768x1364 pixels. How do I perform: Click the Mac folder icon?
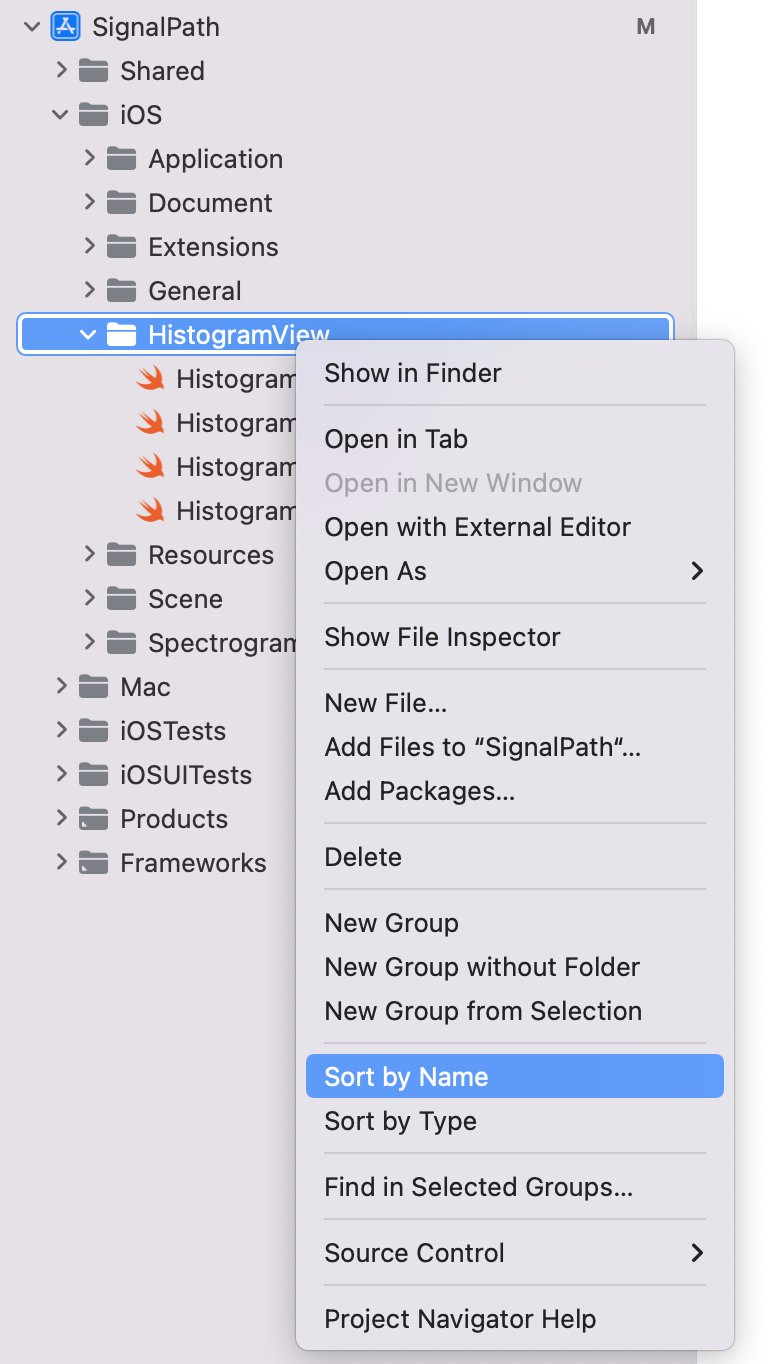93,687
